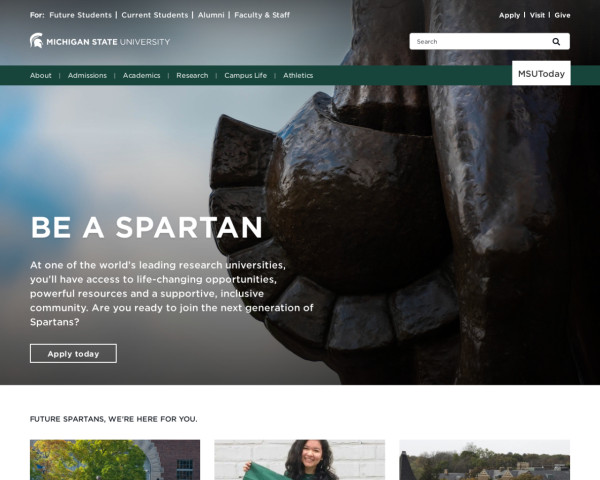
Task: Select Campus Life in navigation
Action: click(246, 75)
